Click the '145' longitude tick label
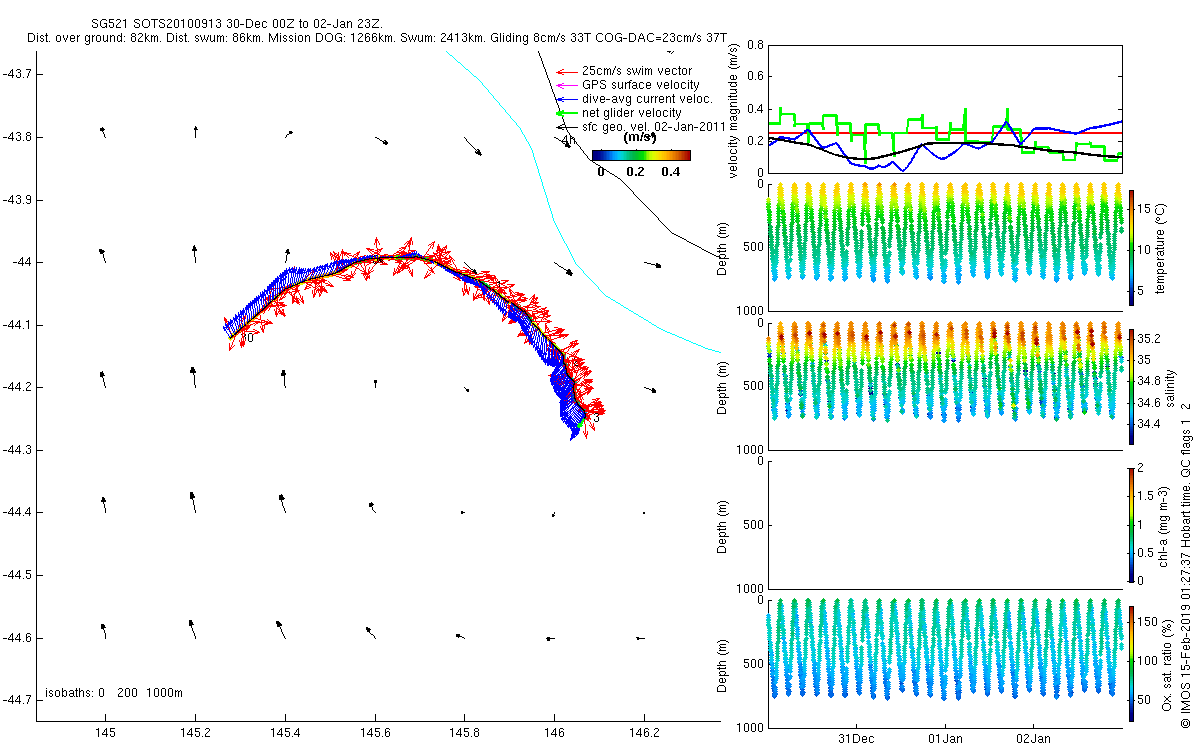This screenshot has height=750, width=1200. 105,733
